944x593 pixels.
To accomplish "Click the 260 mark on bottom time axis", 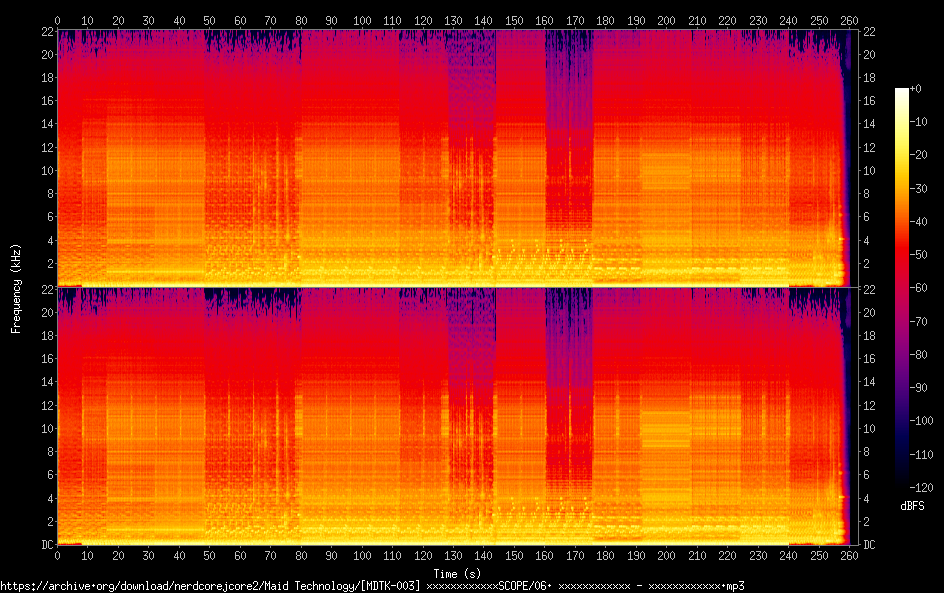I will click(x=851, y=555).
